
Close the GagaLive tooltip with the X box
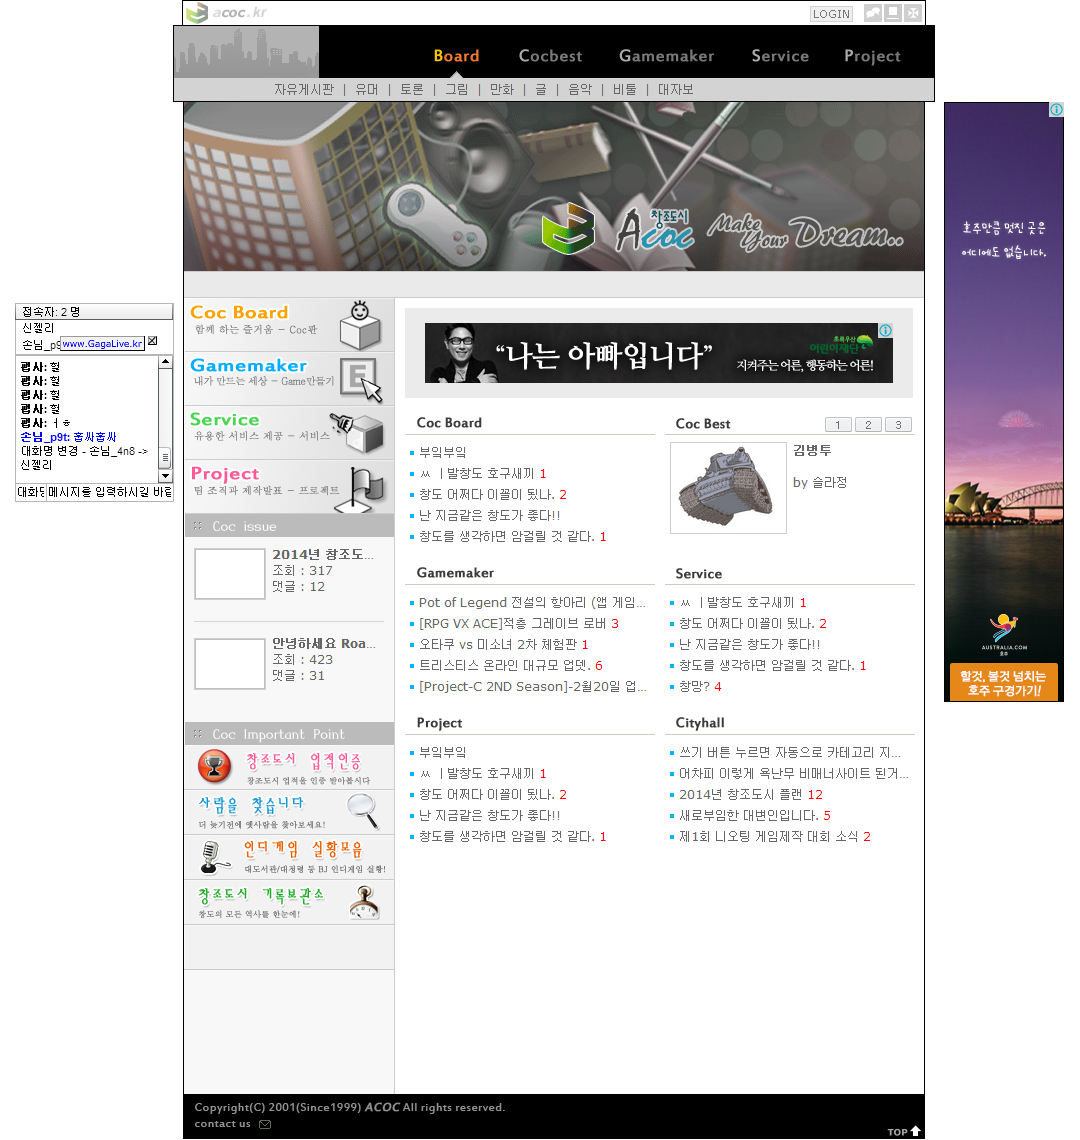tap(153, 341)
